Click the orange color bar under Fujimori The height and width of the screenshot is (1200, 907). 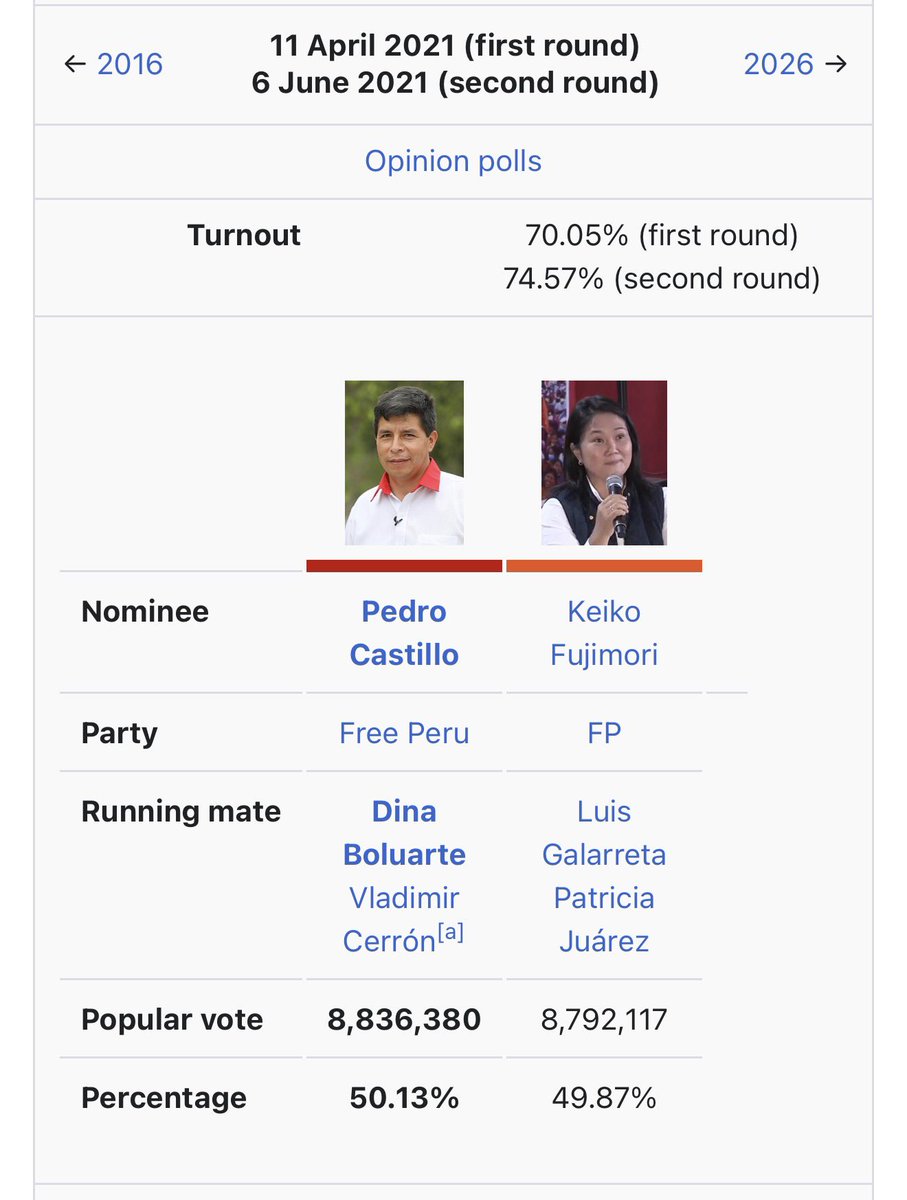click(604, 566)
